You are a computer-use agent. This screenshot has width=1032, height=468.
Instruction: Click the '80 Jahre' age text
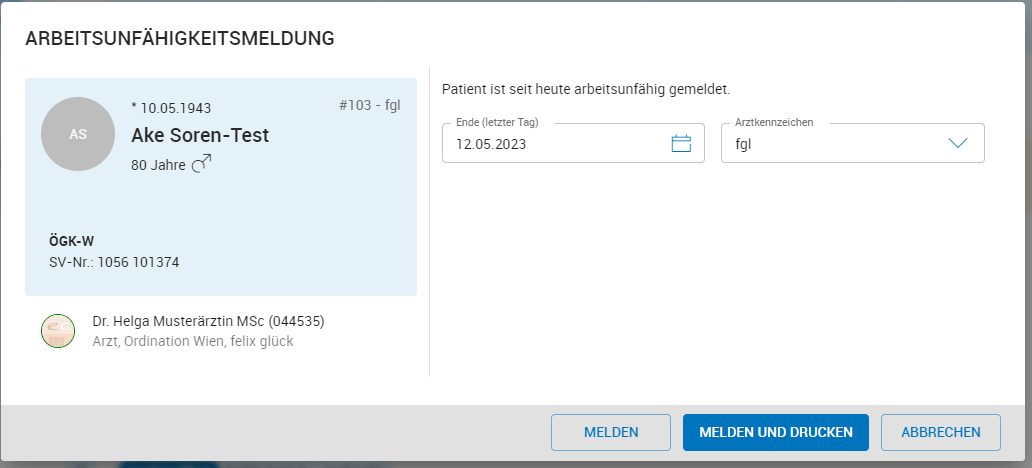tap(158, 165)
